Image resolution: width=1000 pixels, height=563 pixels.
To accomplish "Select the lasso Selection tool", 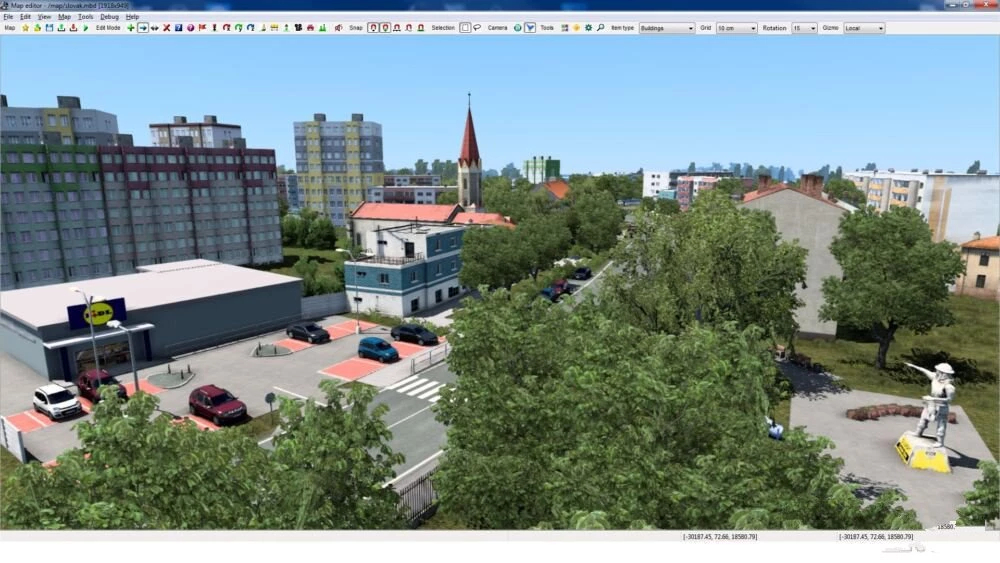I will [x=477, y=28].
